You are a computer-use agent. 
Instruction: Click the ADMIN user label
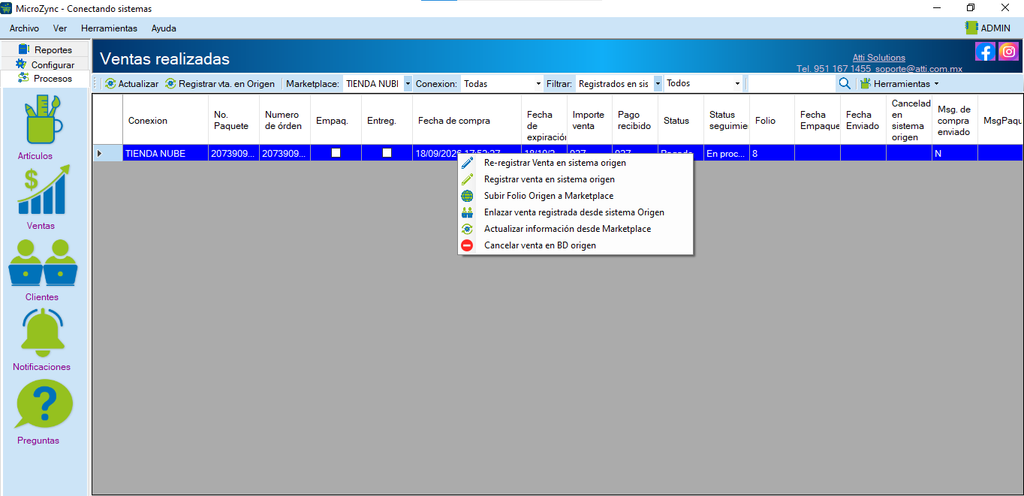[995, 28]
